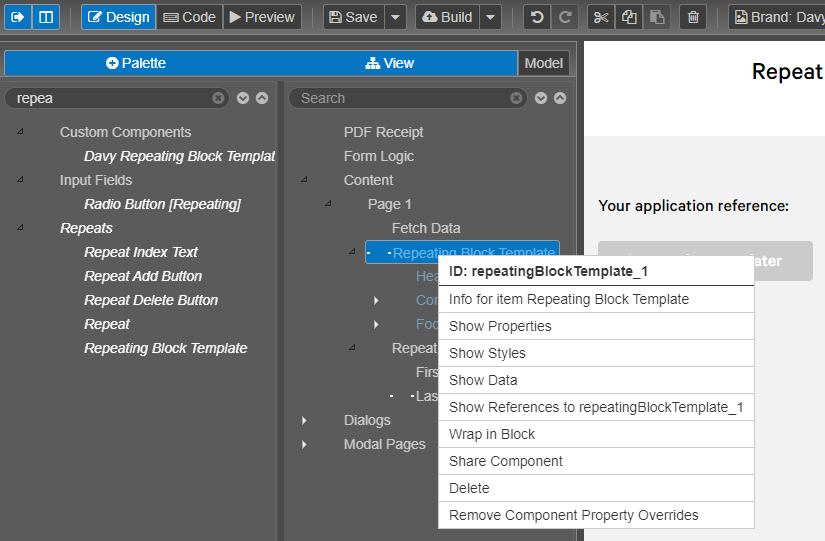
Task: Click the Undo icon
Action: pos(537,17)
